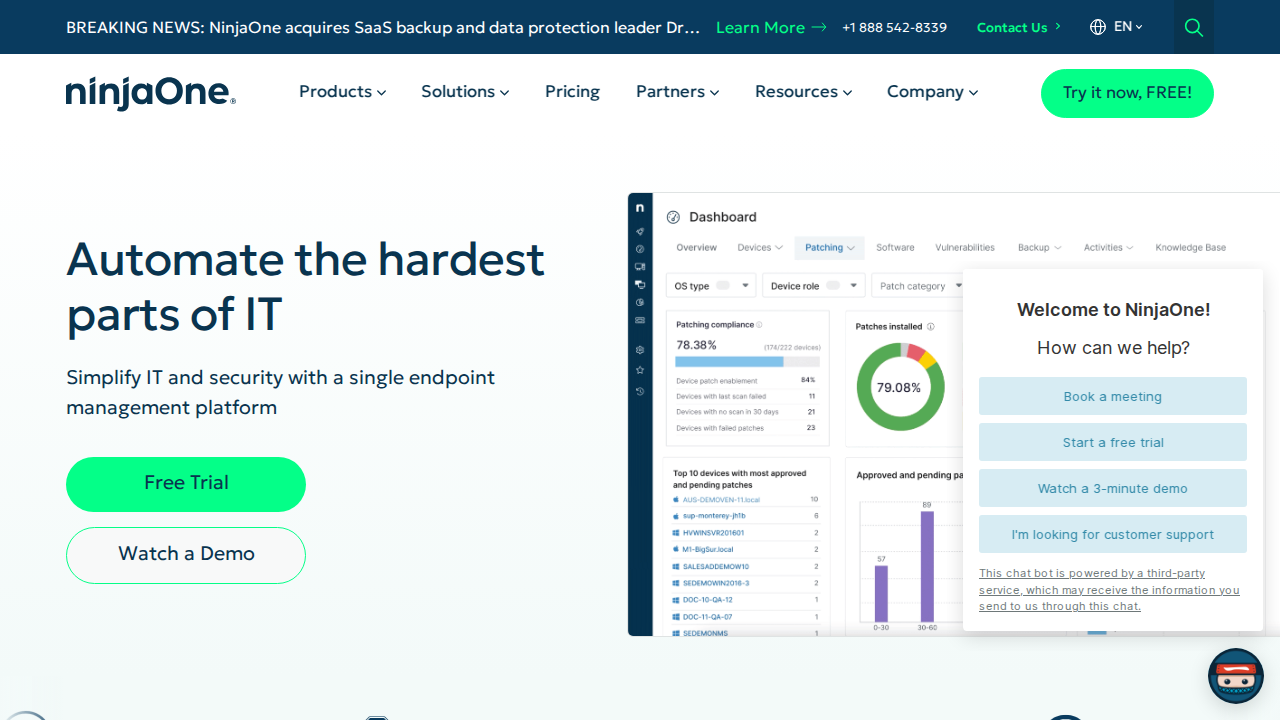Click the info icon beside Patching compliance

click(759, 325)
